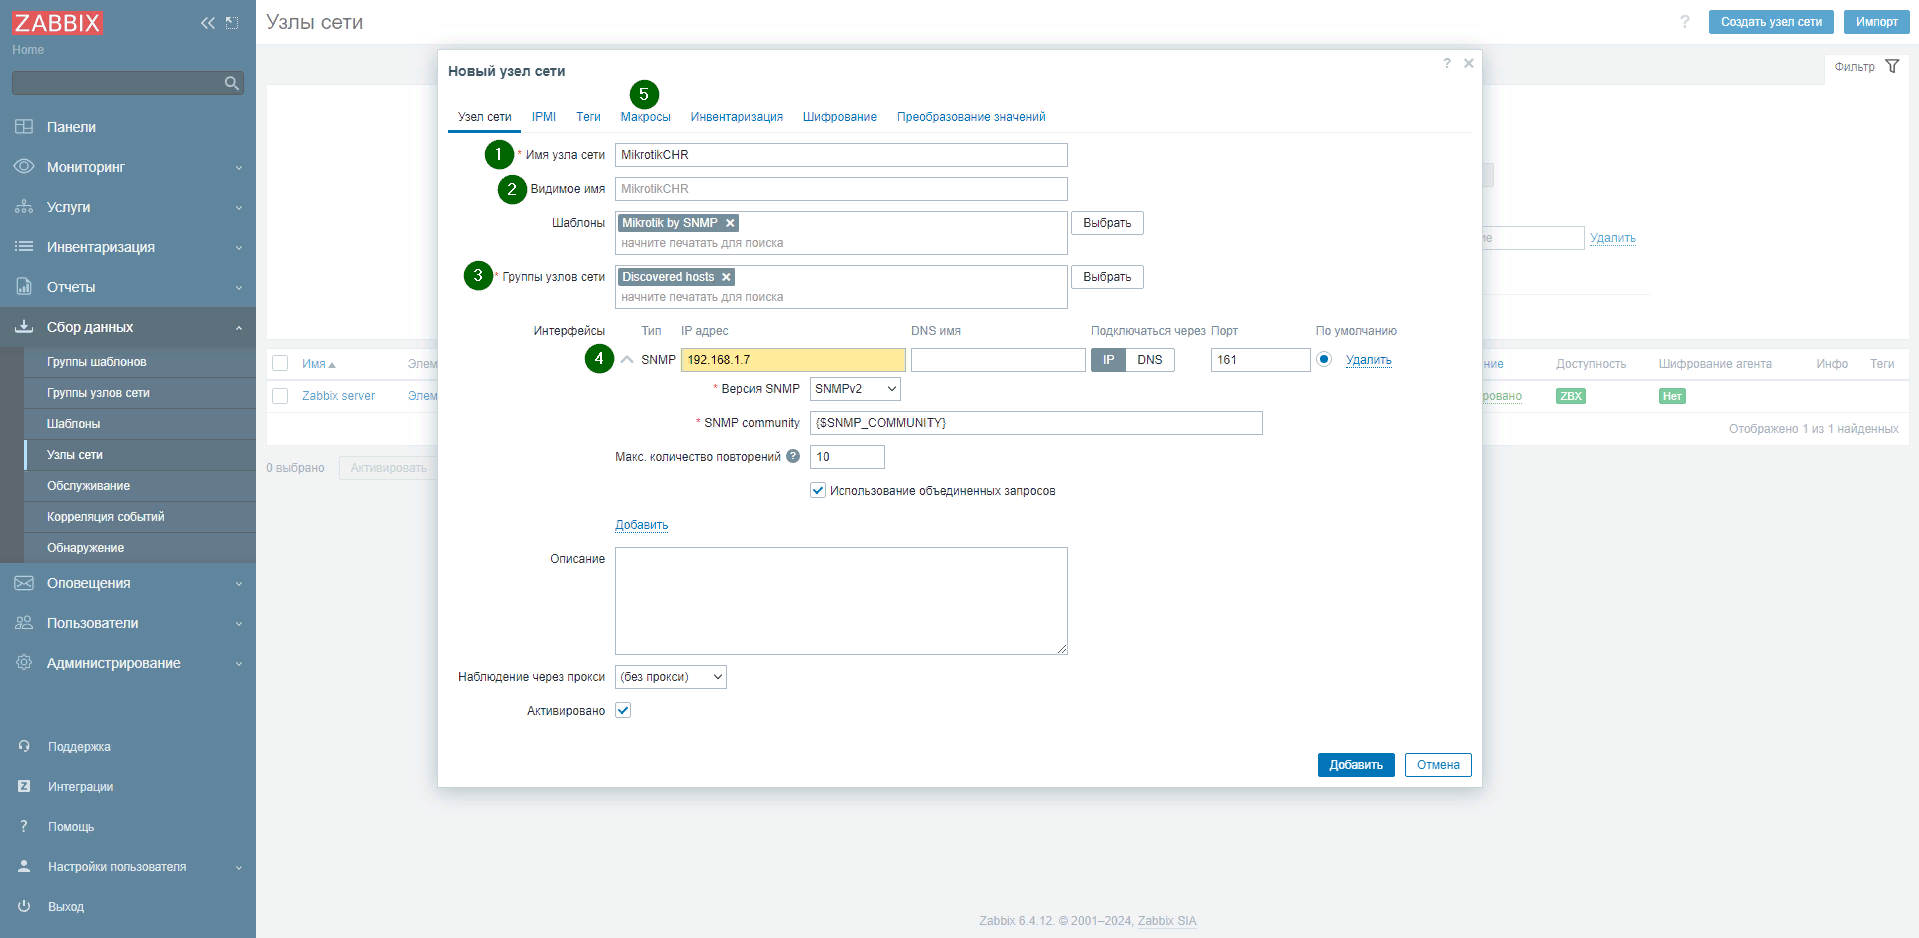
Task: Click the Описание text area
Action: 841,601
